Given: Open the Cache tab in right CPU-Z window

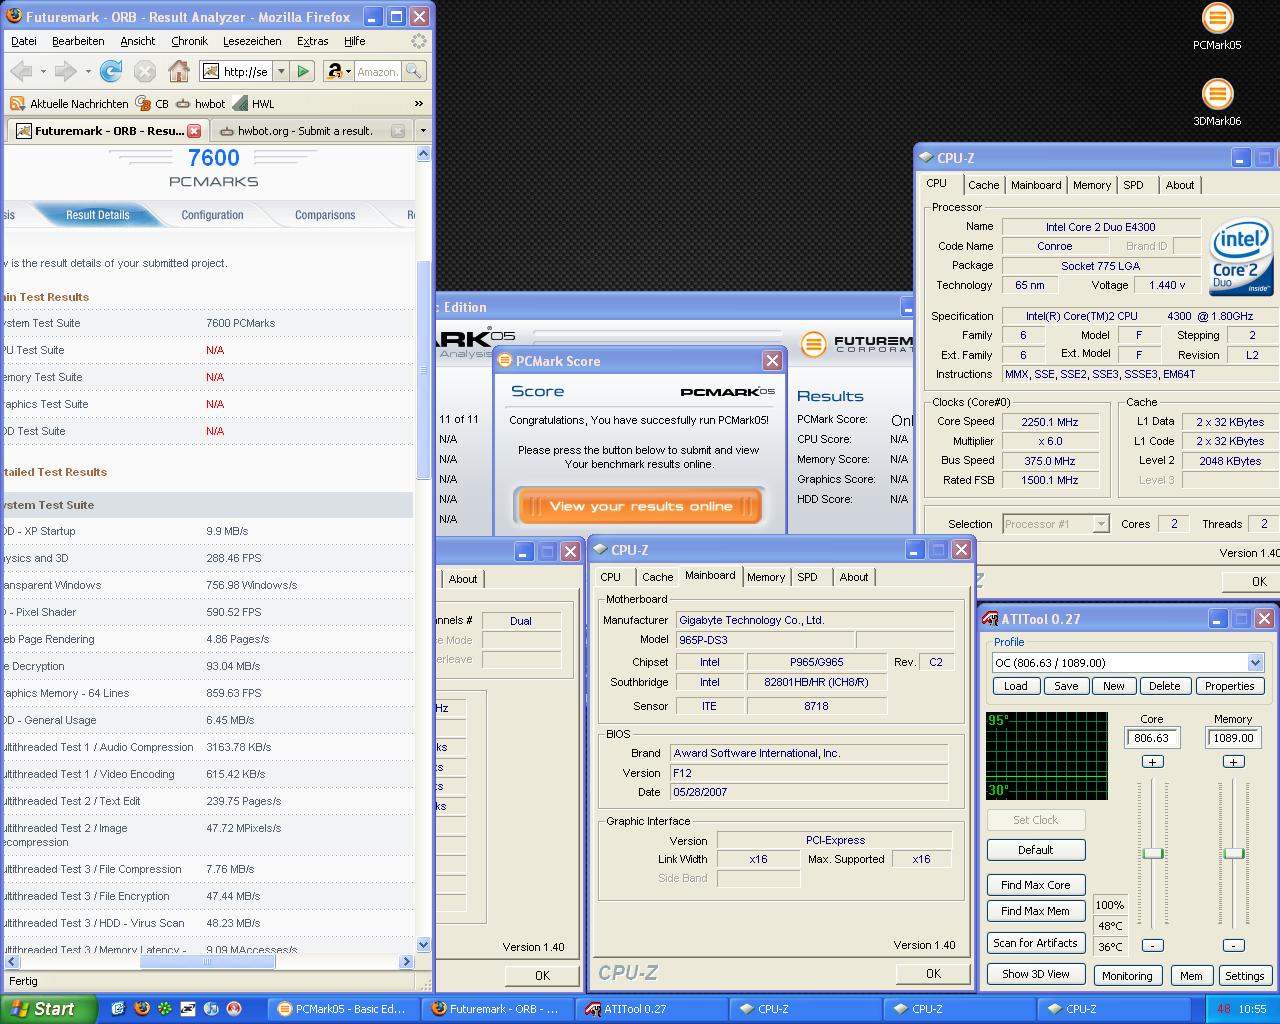Looking at the screenshot, I should (983, 185).
